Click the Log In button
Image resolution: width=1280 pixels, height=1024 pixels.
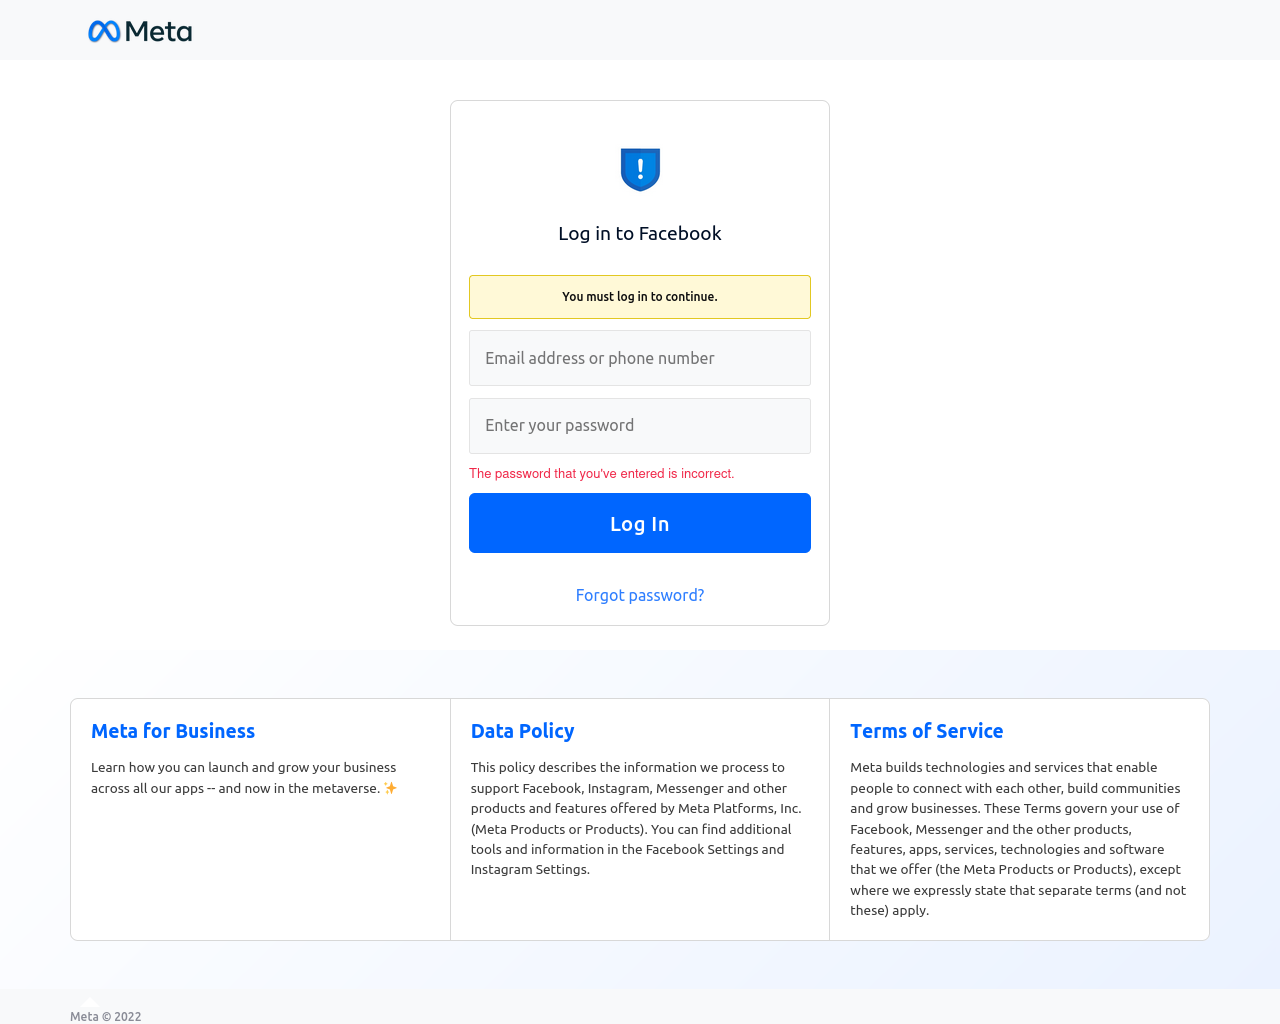click(x=640, y=523)
